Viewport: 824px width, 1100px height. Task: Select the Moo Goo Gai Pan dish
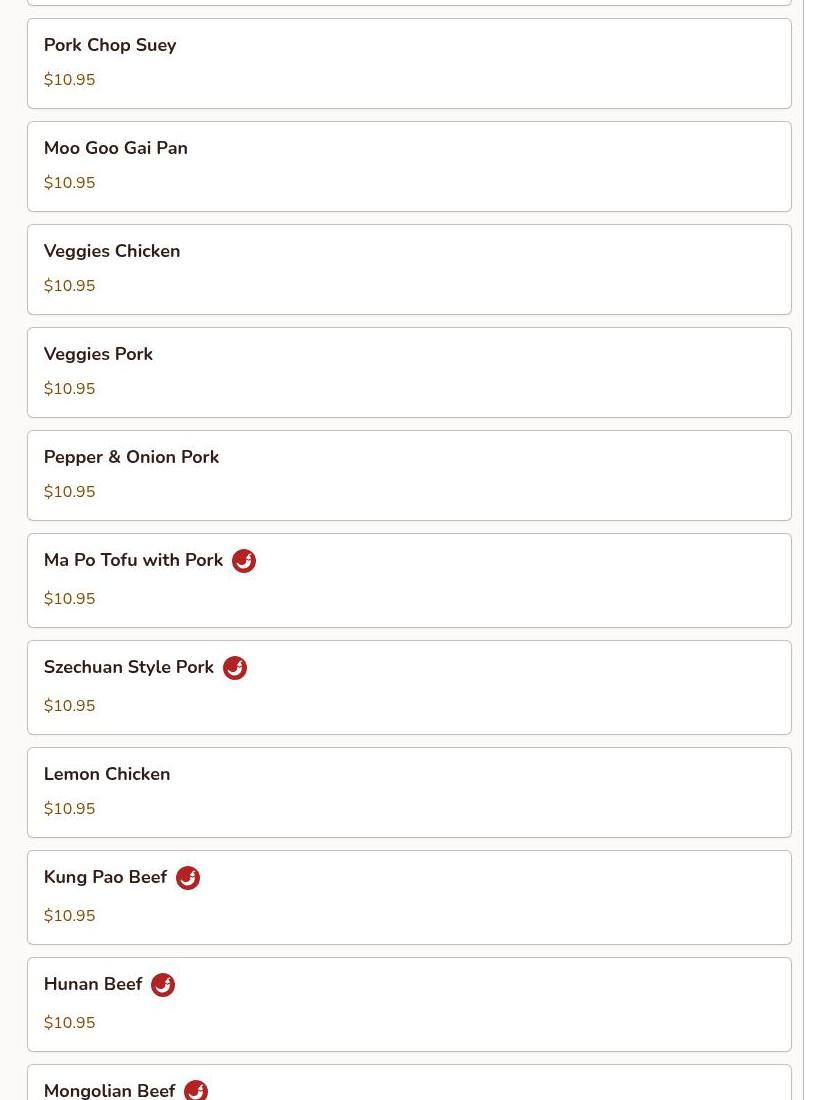410,166
